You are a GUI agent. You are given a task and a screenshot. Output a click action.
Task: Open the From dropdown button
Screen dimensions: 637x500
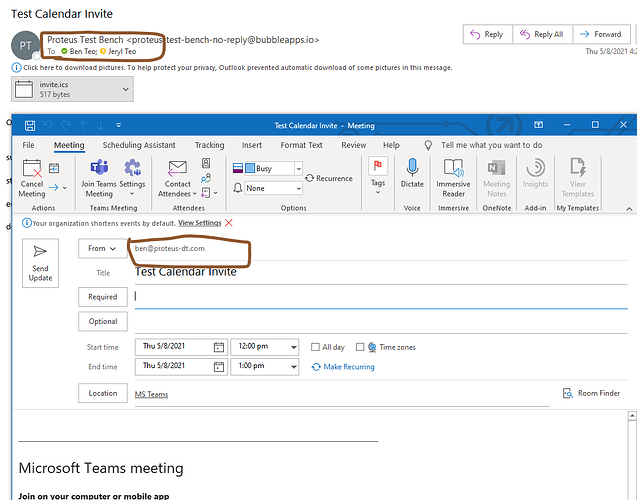(x=102, y=248)
